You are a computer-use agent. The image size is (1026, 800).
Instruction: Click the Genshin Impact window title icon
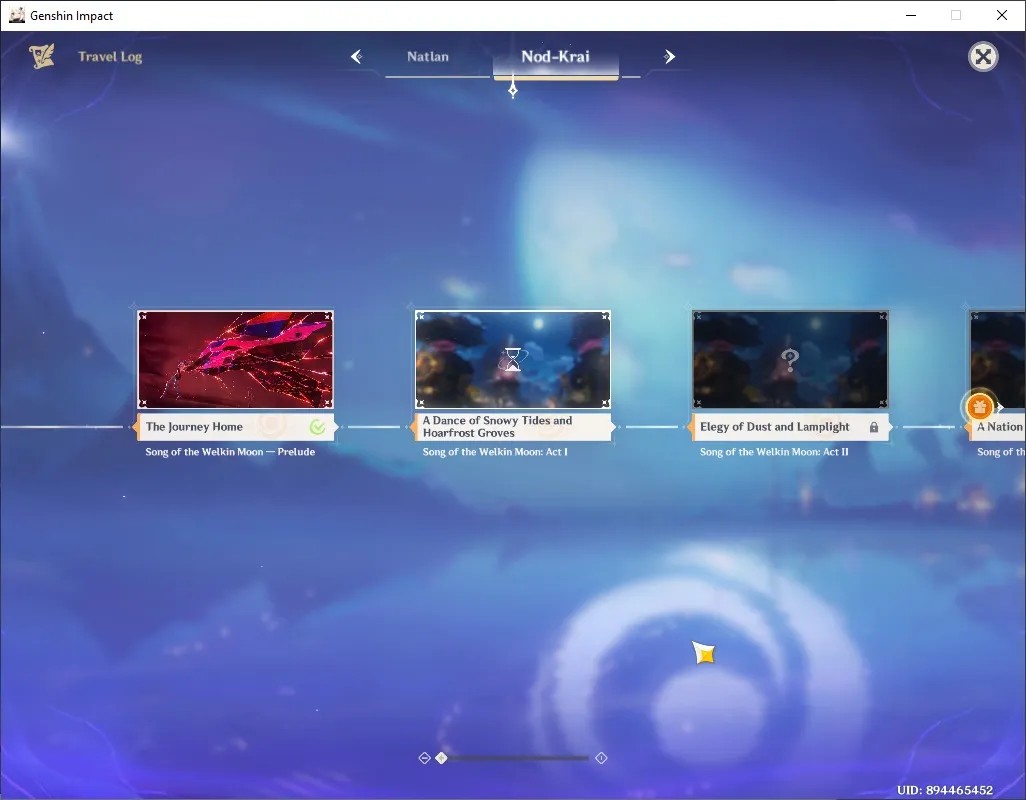point(16,15)
